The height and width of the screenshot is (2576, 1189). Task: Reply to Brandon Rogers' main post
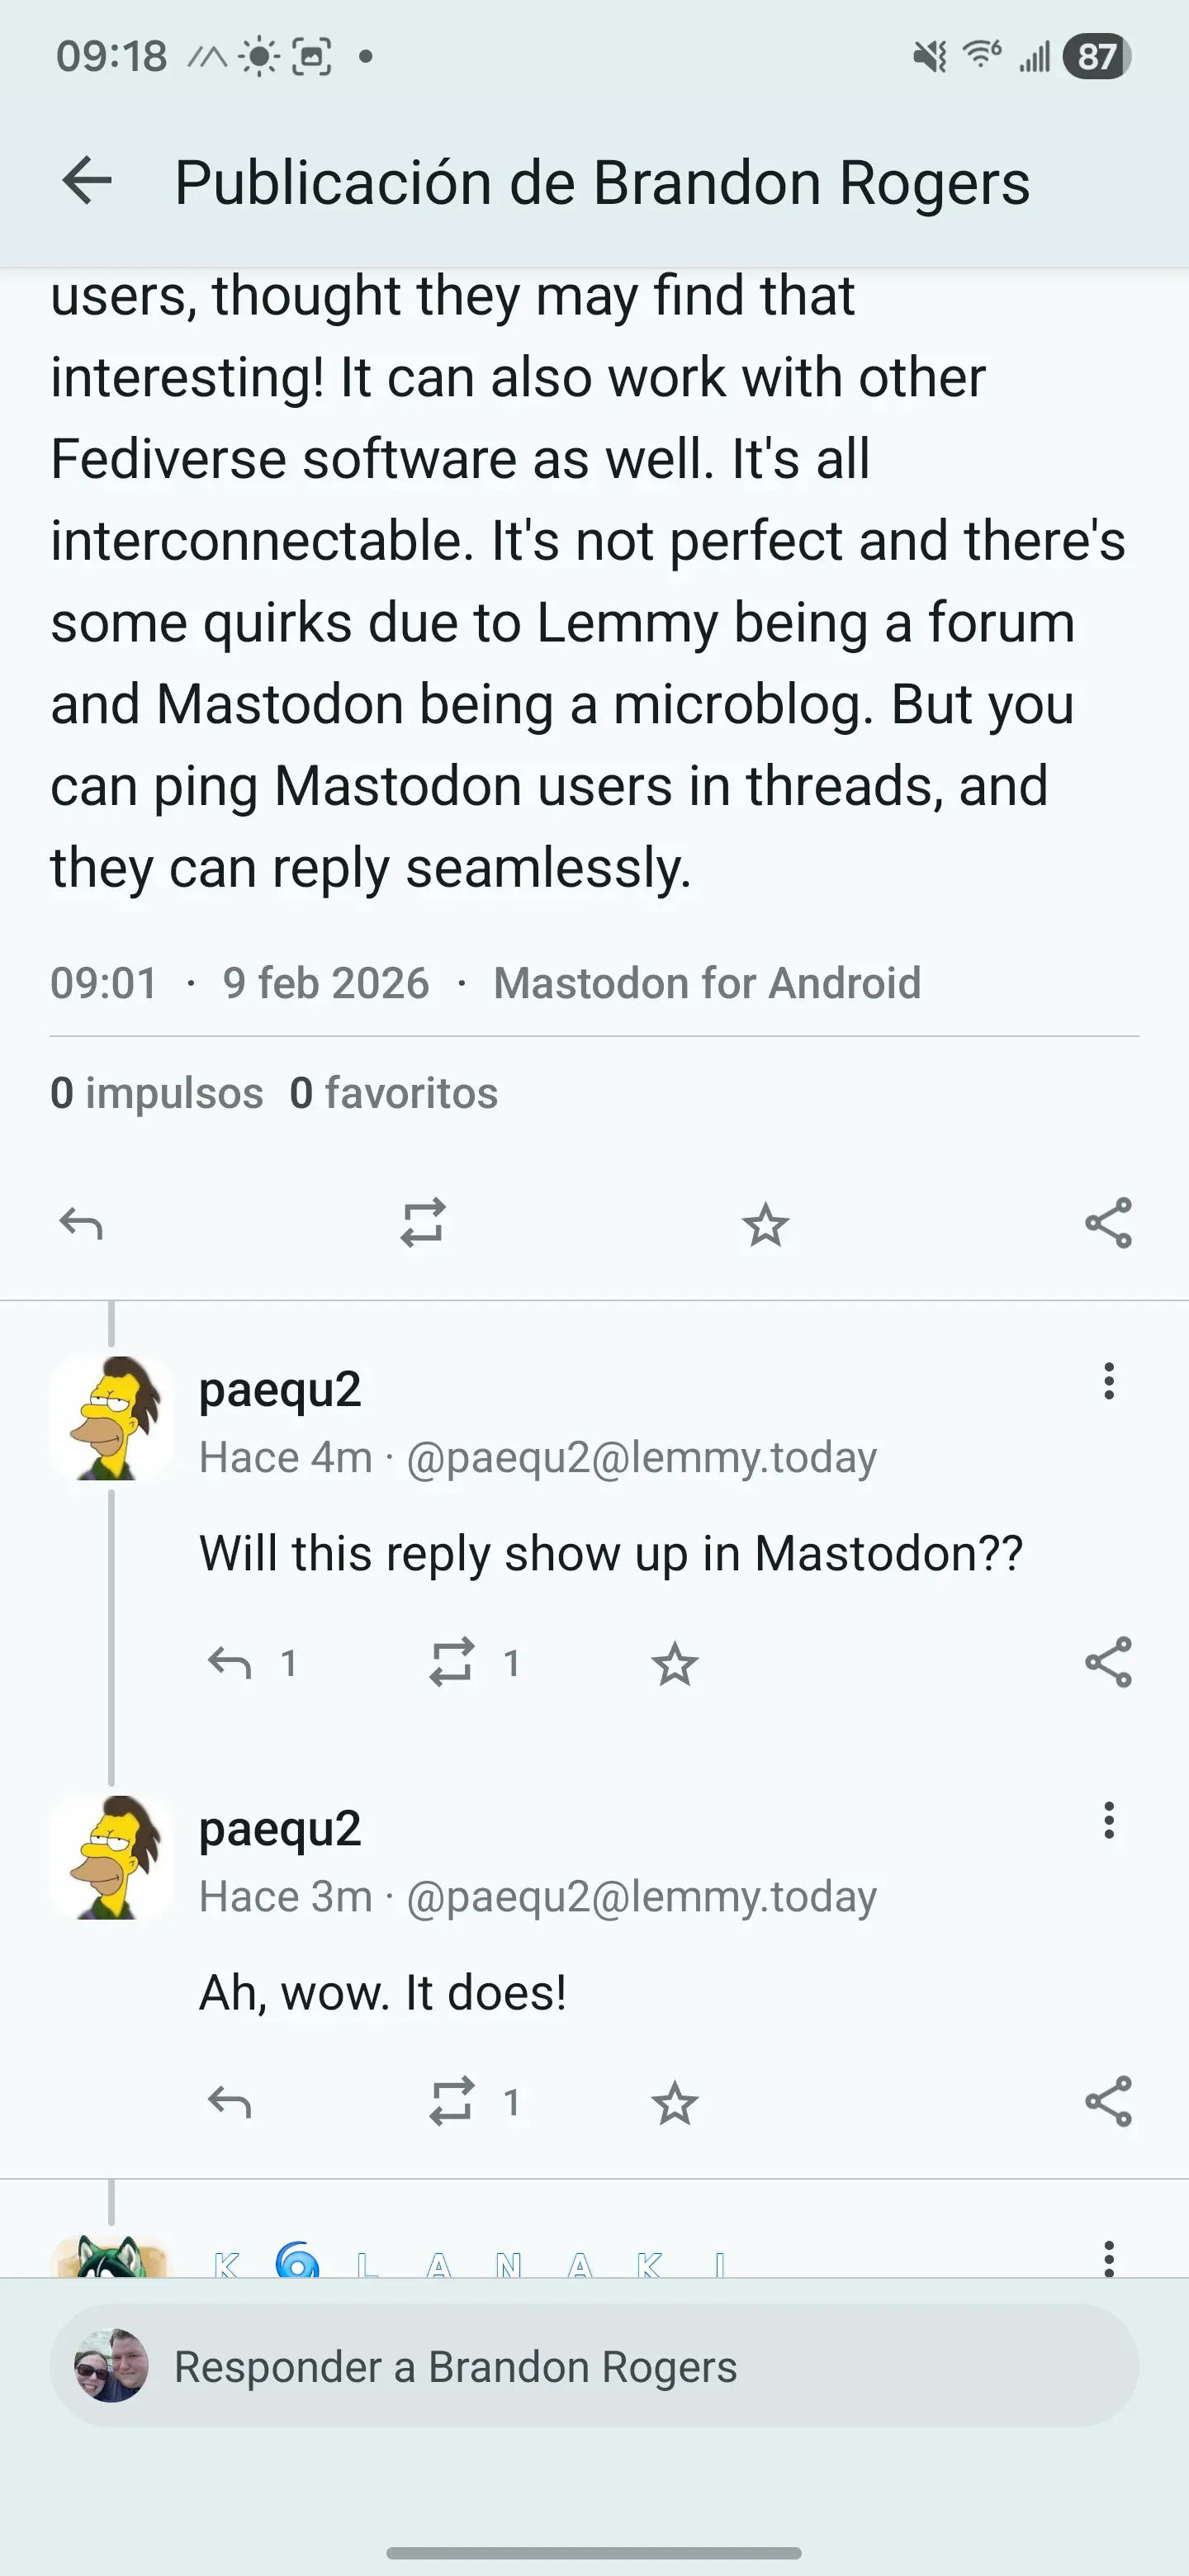pyautogui.click(x=81, y=1223)
